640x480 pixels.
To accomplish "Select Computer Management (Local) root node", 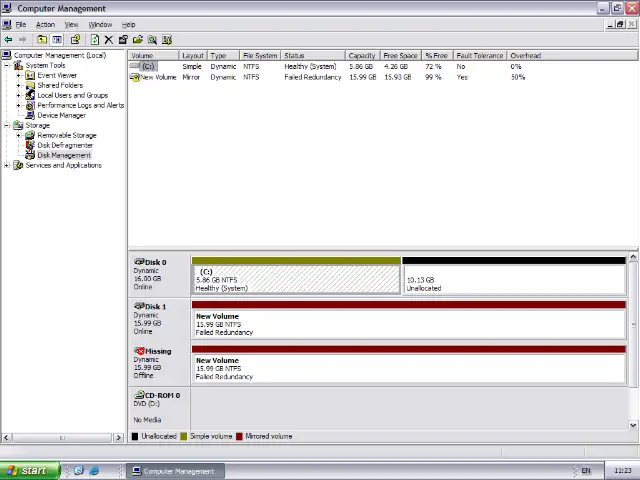I will pos(60,56).
